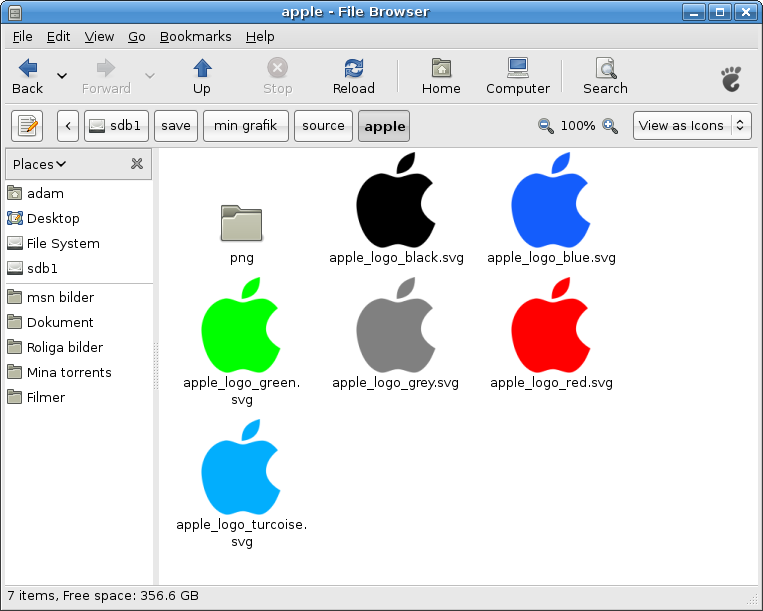Toggle the text location entry button
Viewport: 763px width, 611px height.
pyautogui.click(x=27, y=126)
